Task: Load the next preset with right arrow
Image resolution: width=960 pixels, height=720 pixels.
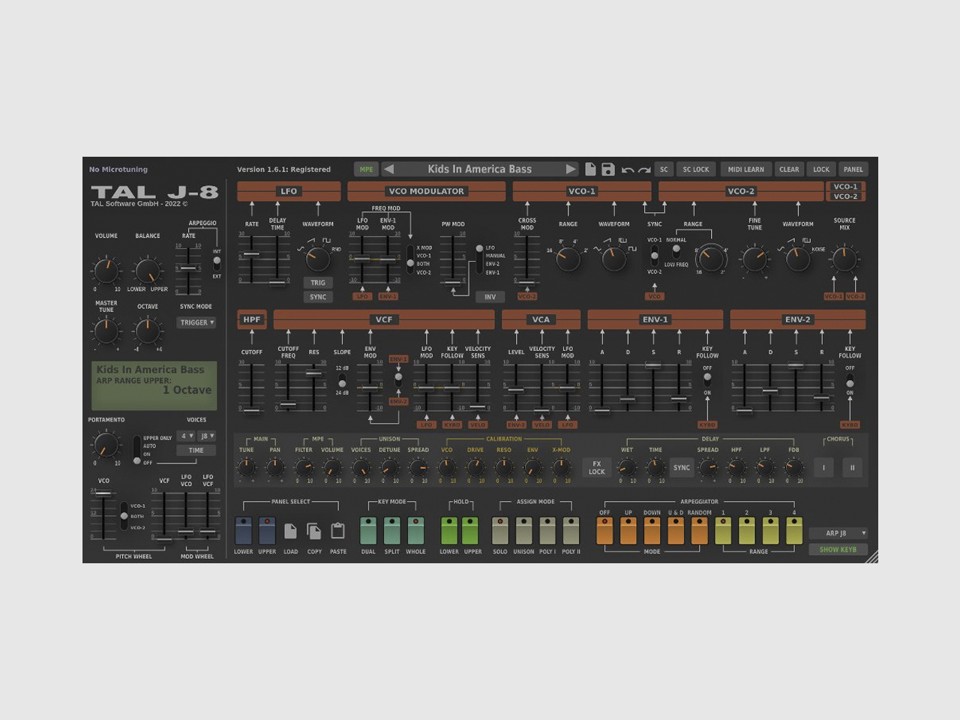Action: point(571,169)
